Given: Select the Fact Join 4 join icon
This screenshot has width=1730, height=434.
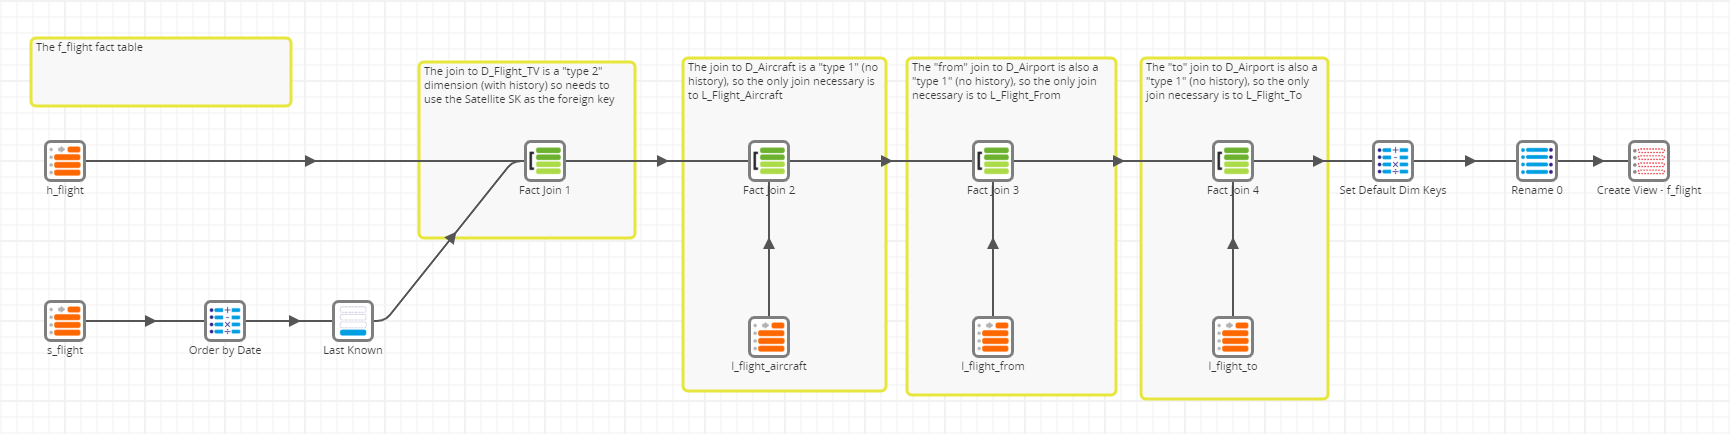Looking at the screenshot, I should tap(1233, 161).
